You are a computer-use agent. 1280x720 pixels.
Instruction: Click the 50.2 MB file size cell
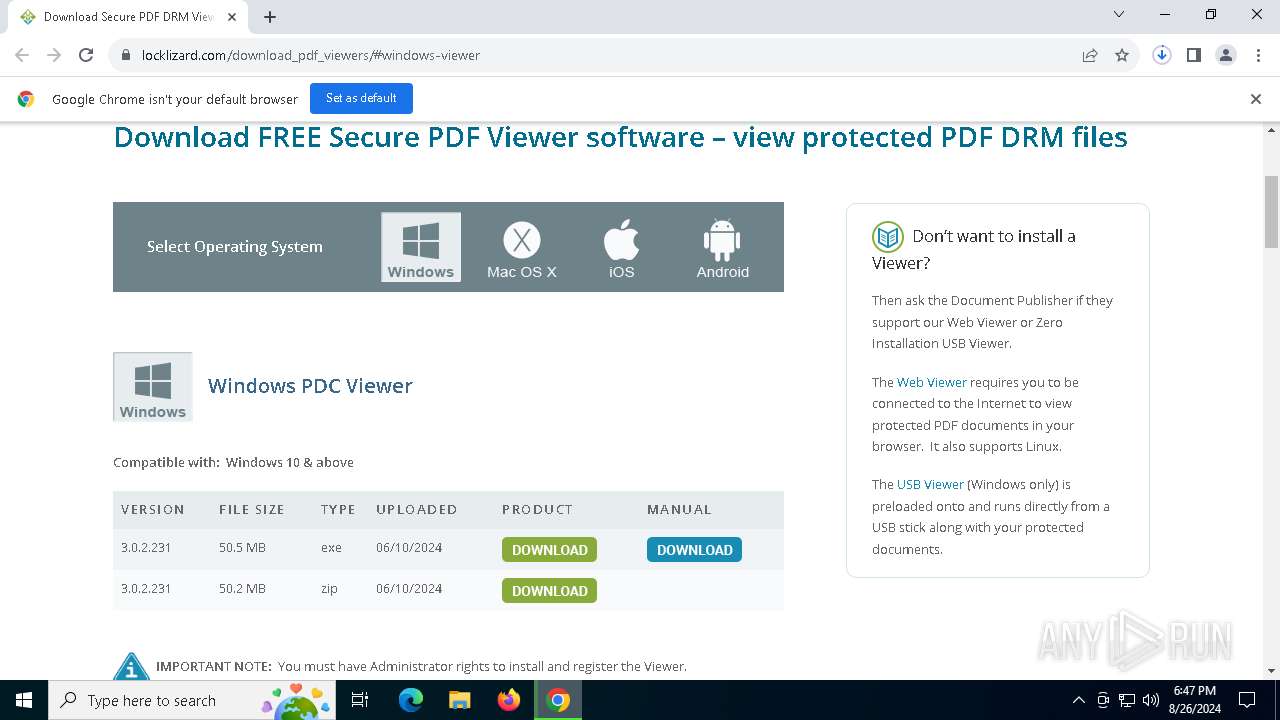pyautogui.click(x=242, y=589)
